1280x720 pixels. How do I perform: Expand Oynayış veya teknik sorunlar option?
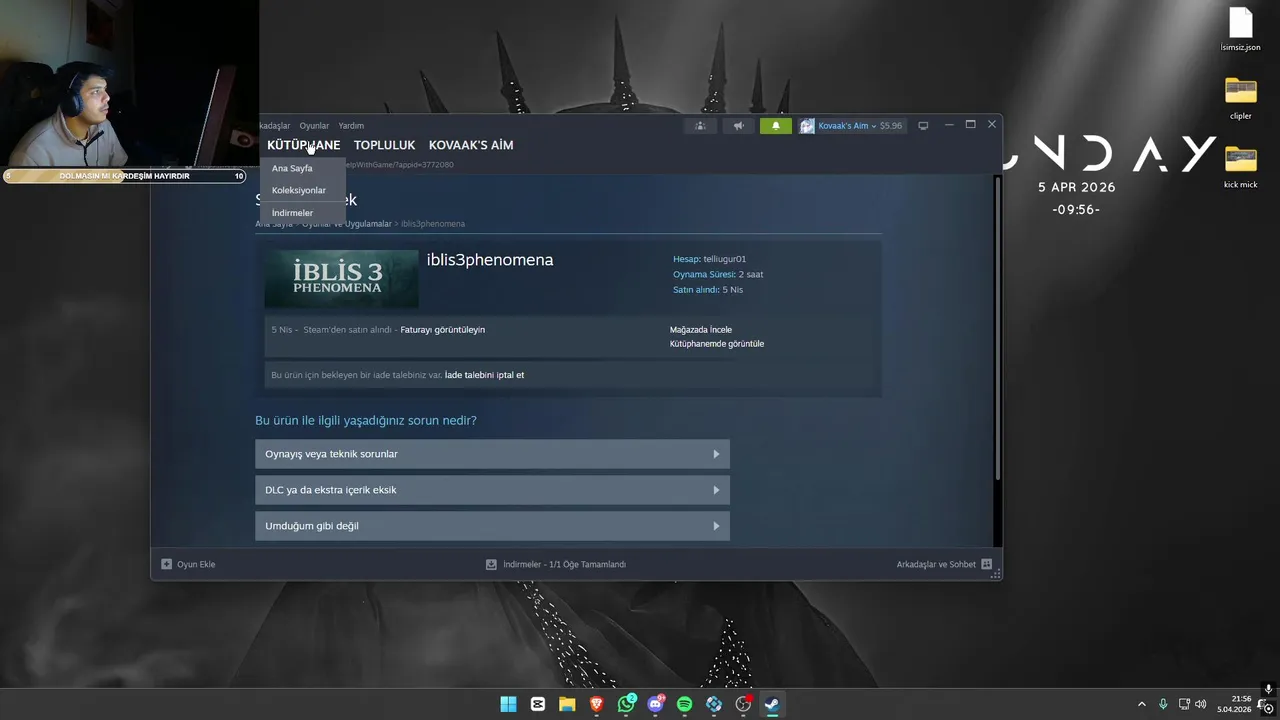point(492,454)
